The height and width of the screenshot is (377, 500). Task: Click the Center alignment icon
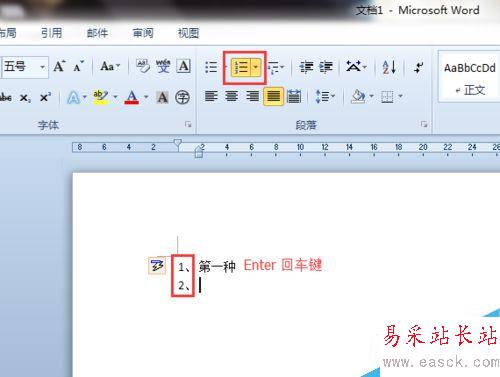(x=232, y=97)
